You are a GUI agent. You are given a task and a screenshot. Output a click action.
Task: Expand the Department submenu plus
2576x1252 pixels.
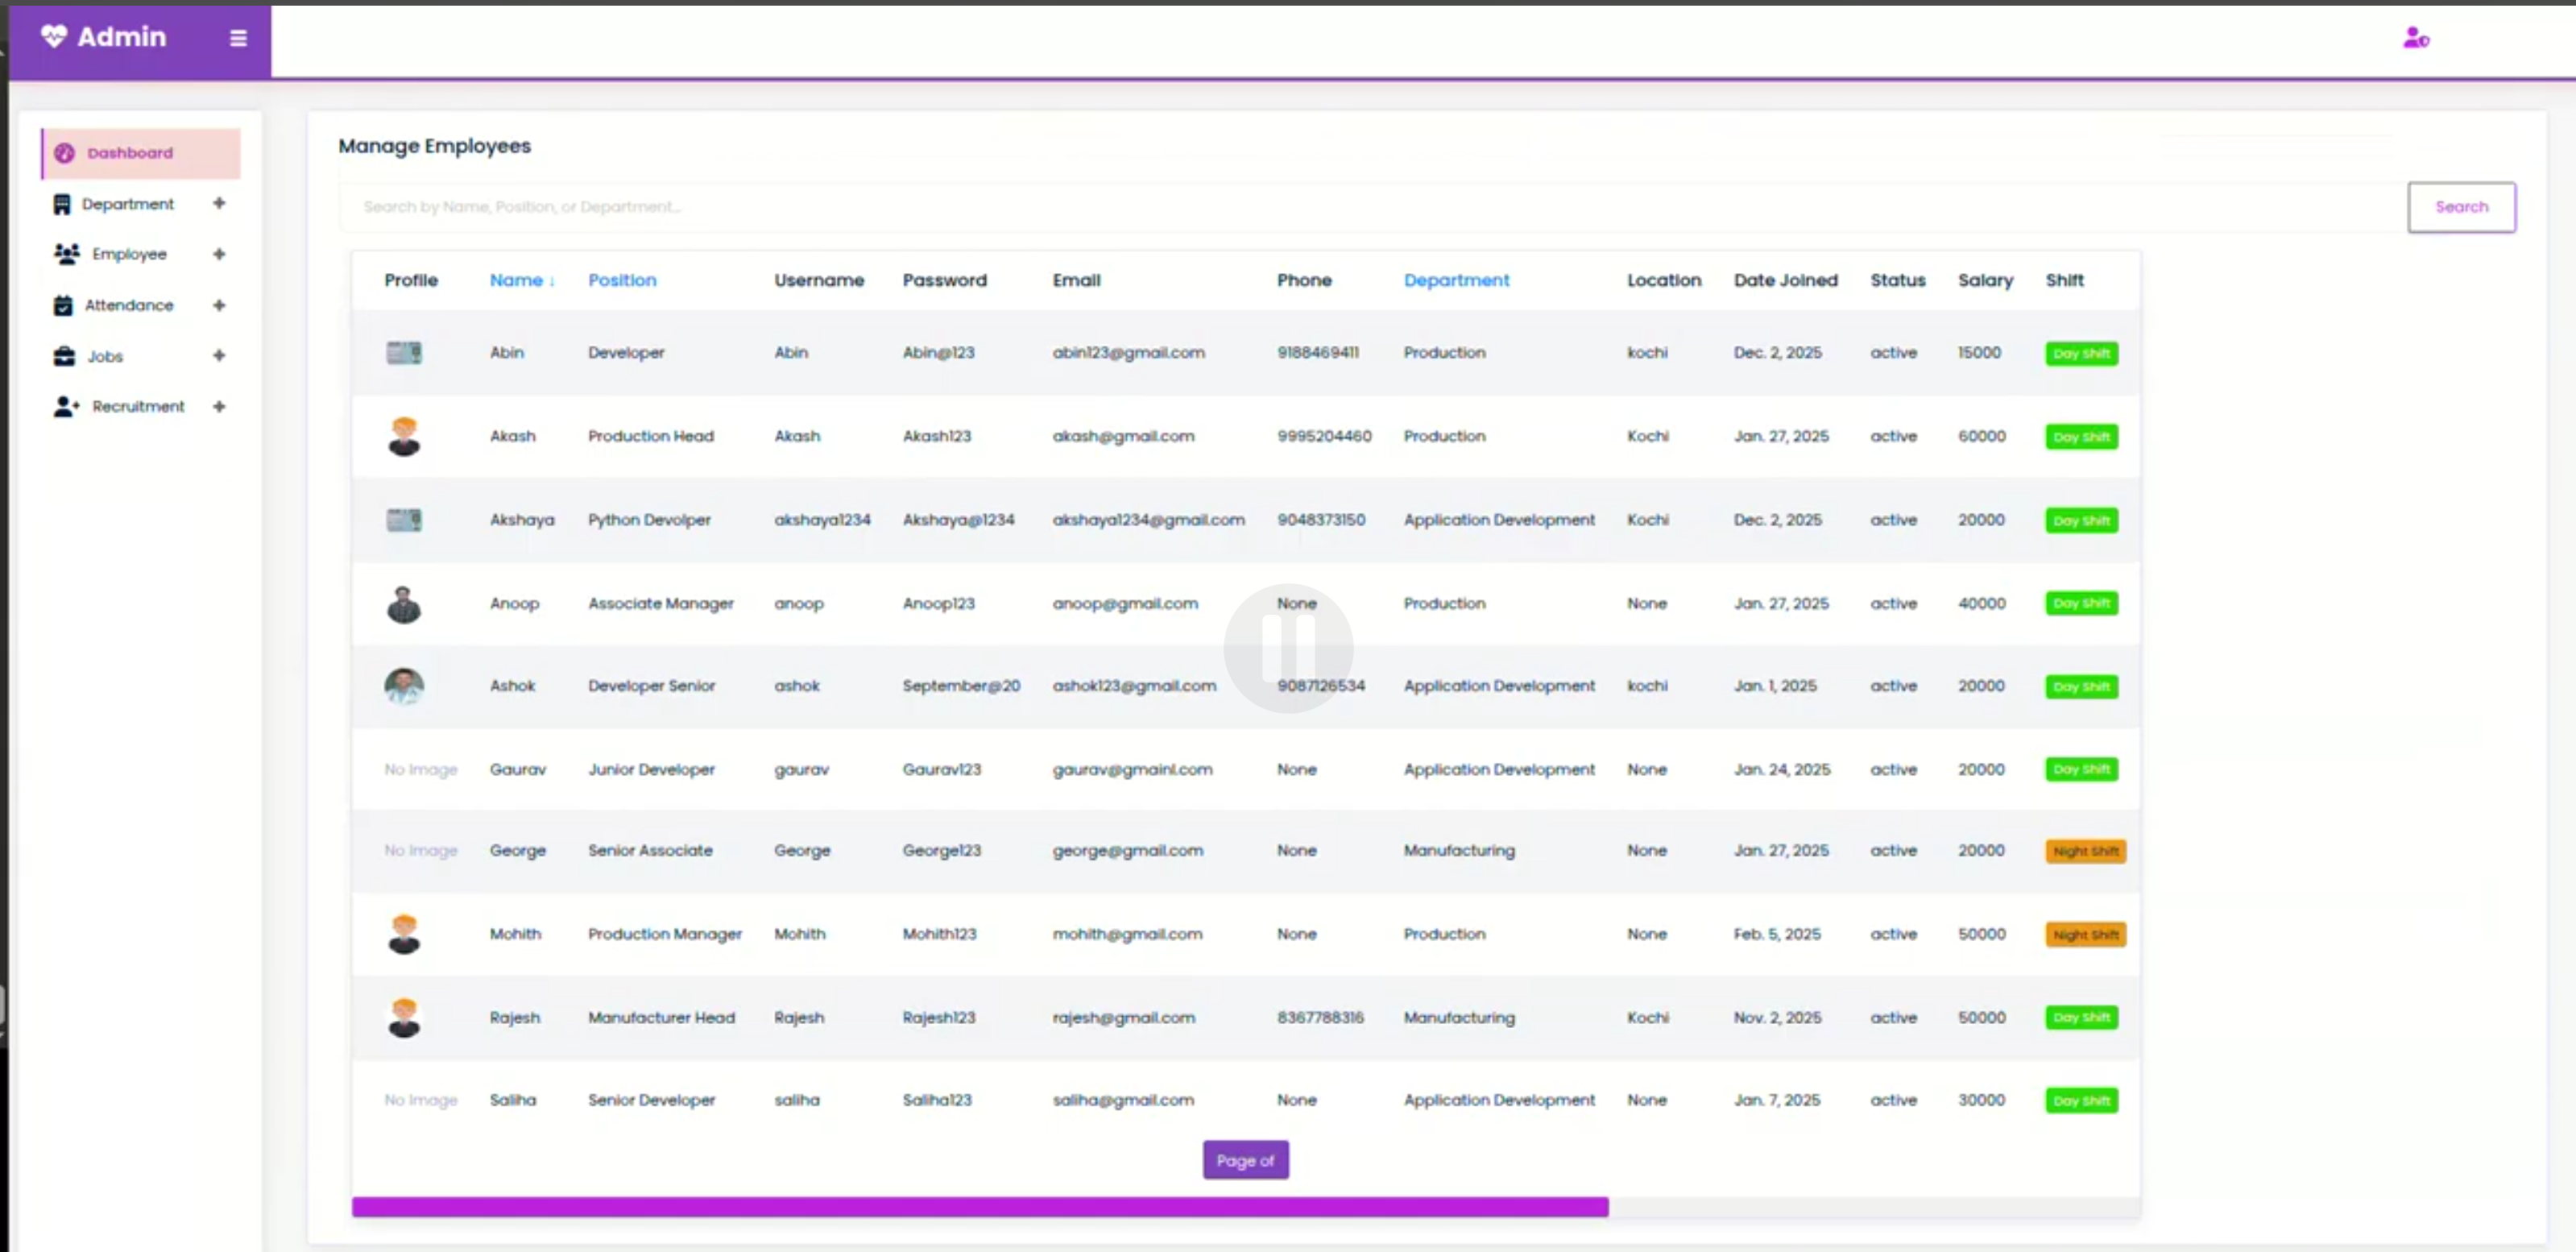click(219, 203)
